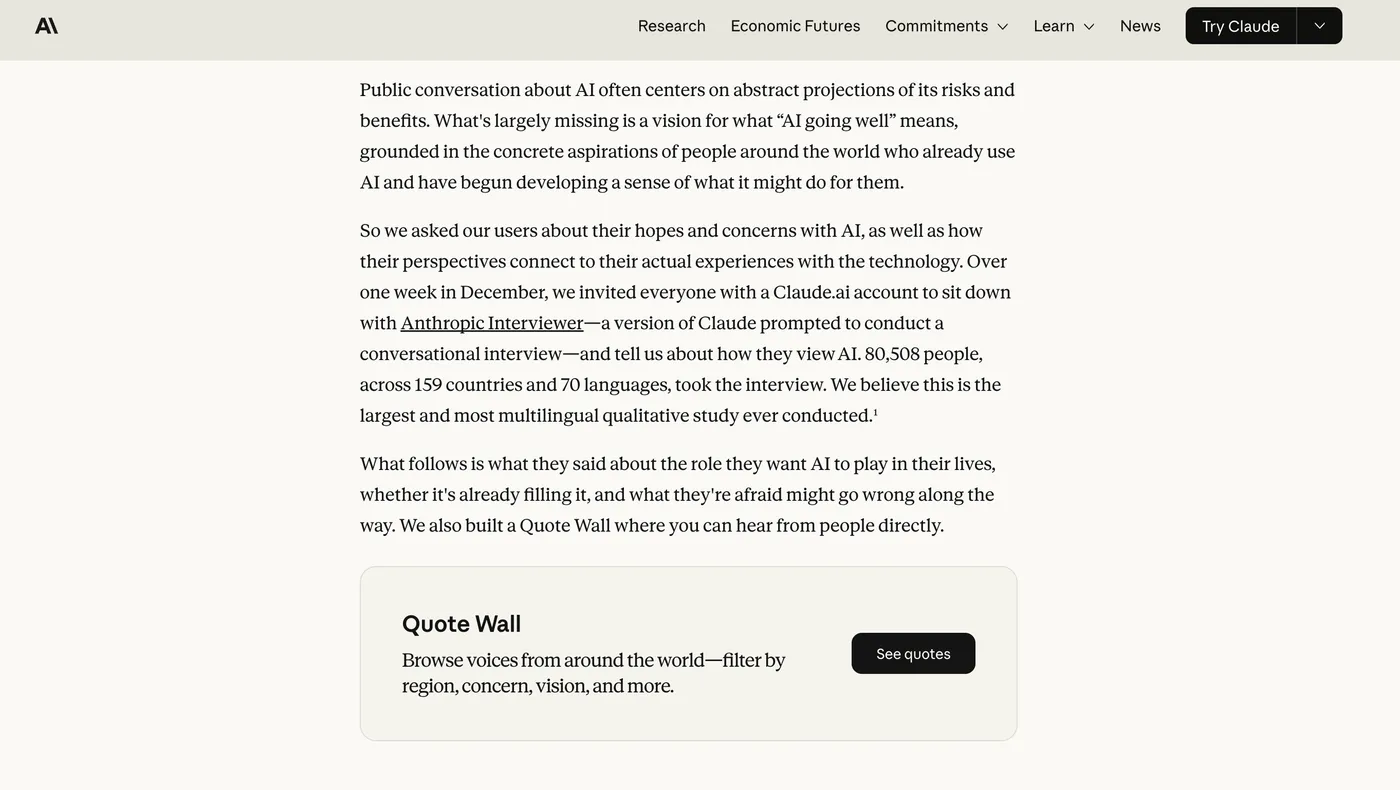
Task: Click the Learn menu label
Action: (x=1054, y=26)
